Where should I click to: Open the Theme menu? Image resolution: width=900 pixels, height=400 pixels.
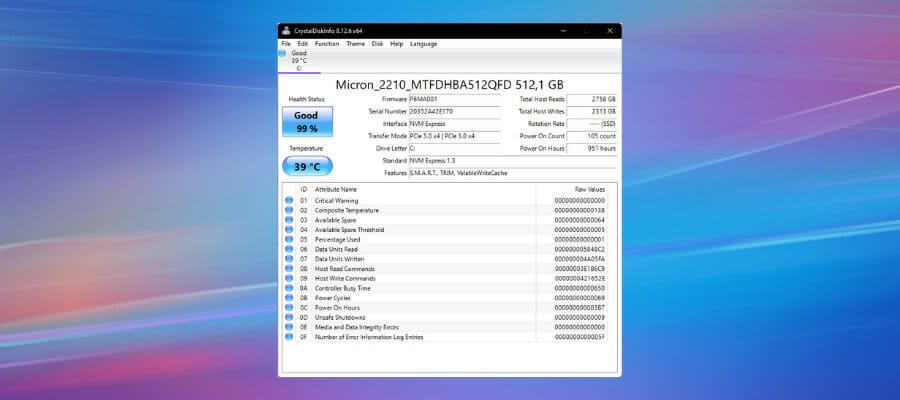tap(355, 44)
